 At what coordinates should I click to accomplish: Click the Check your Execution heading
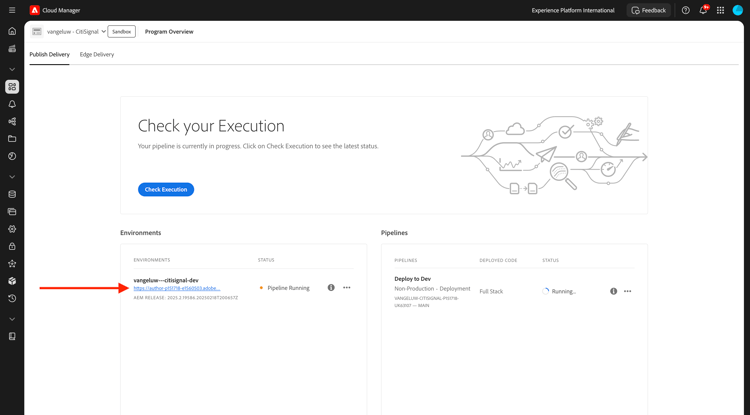211,126
